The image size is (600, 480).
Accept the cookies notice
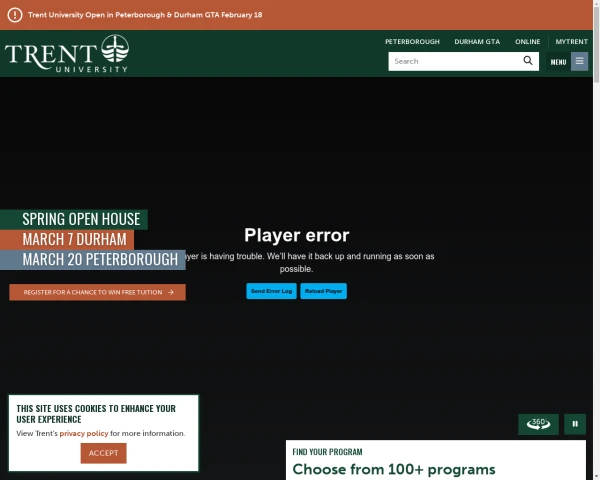click(x=103, y=453)
